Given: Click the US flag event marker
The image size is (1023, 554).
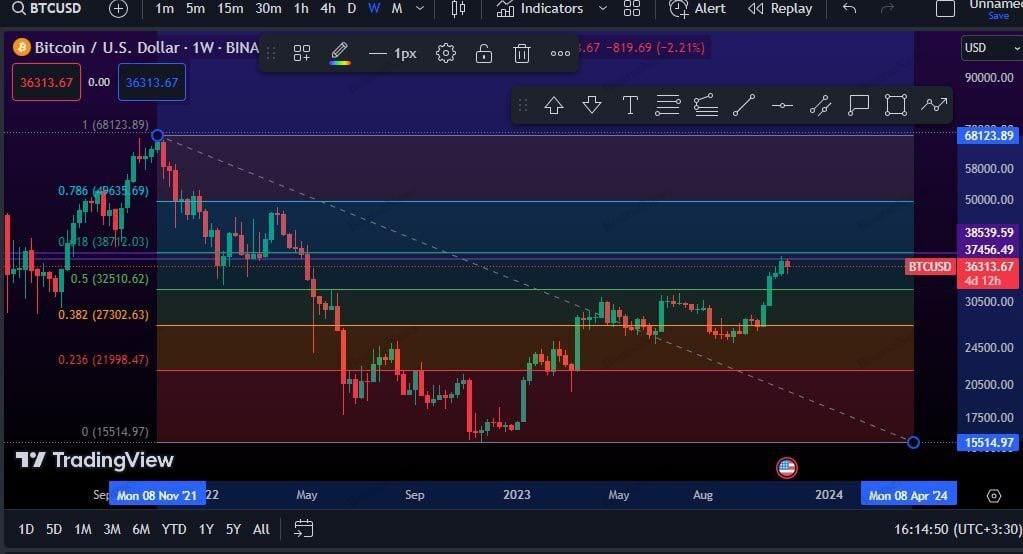Looking at the screenshot, I should 787,467.
